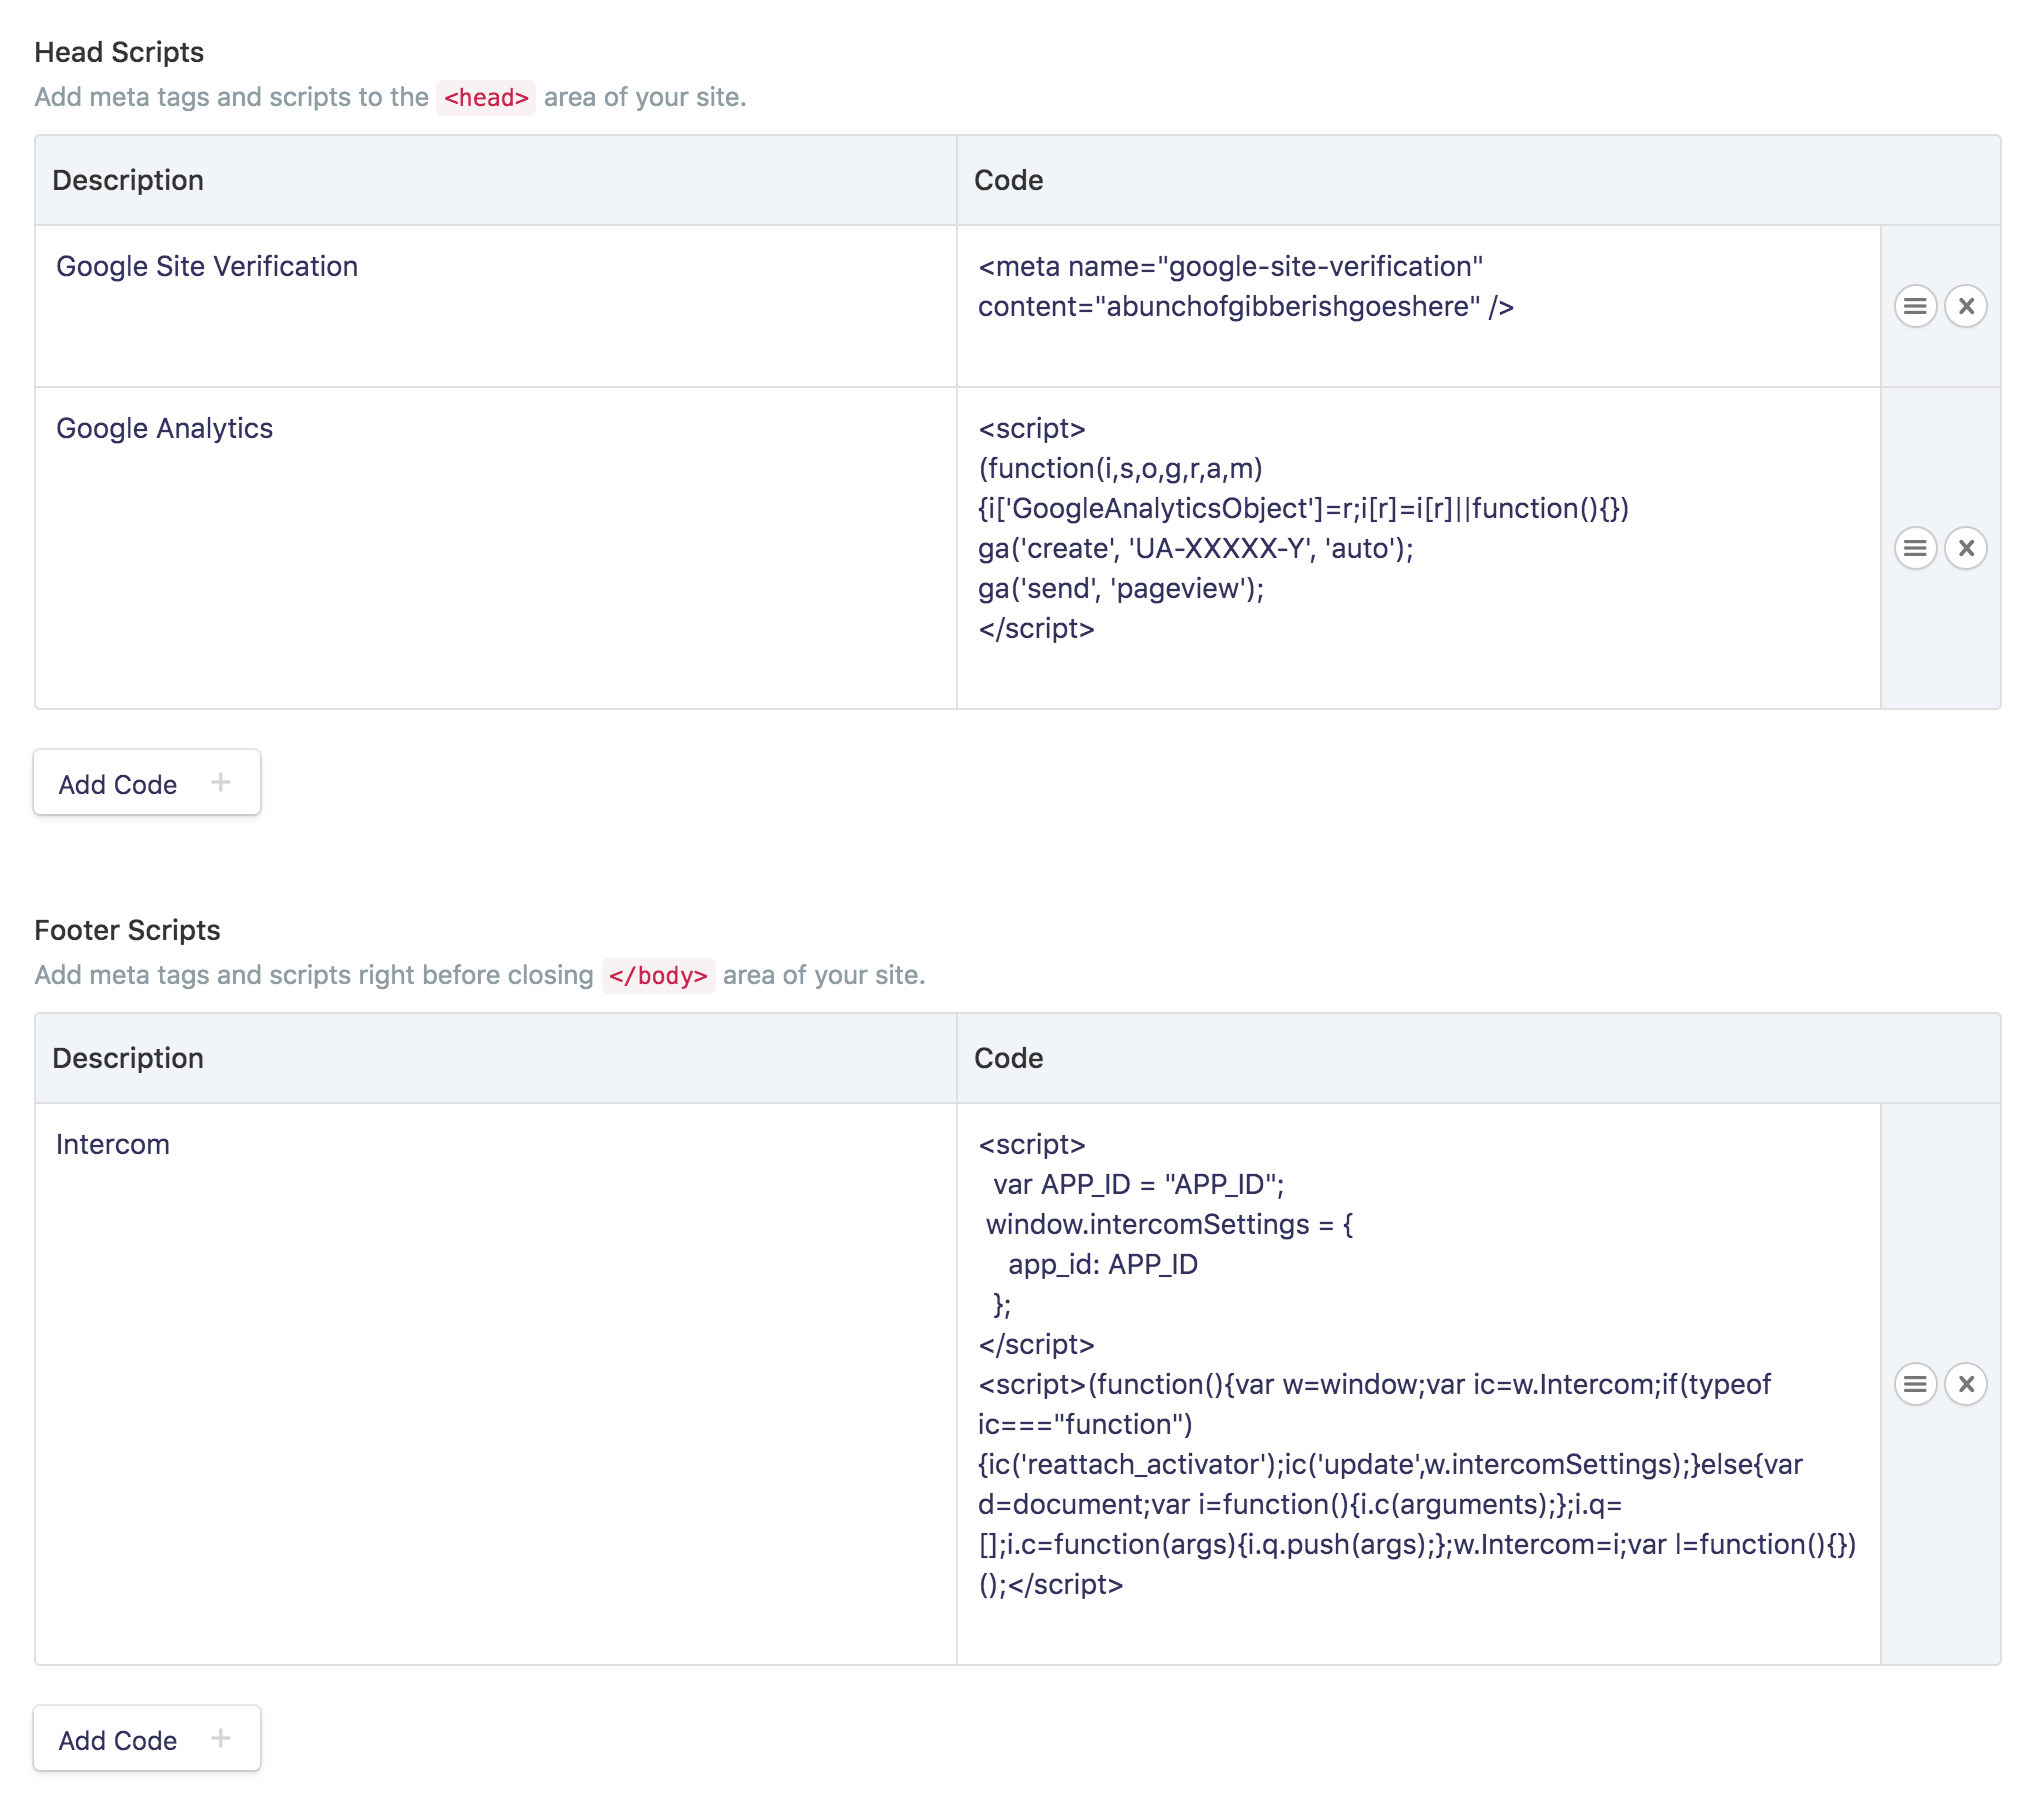Edit the Google Analytics description field
The image size is (2034, 1796).
496,548
